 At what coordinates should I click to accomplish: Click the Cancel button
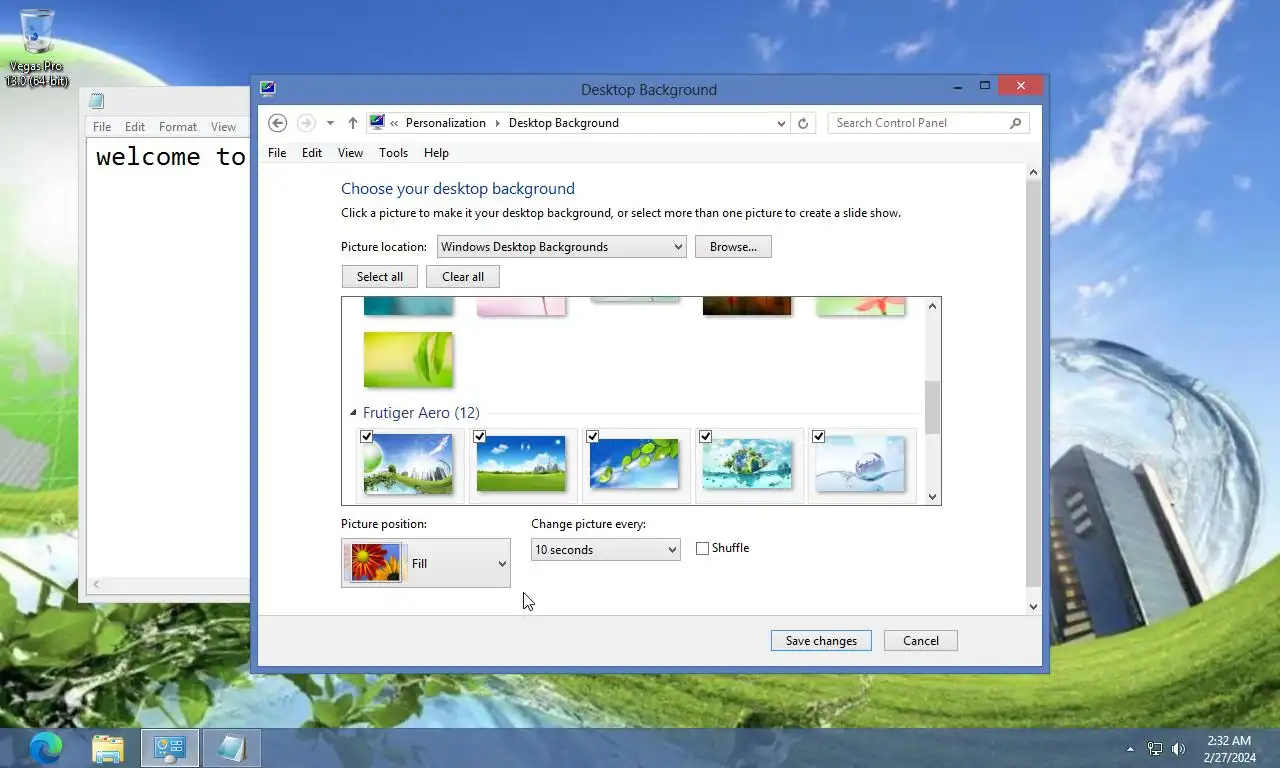(921, 641)
